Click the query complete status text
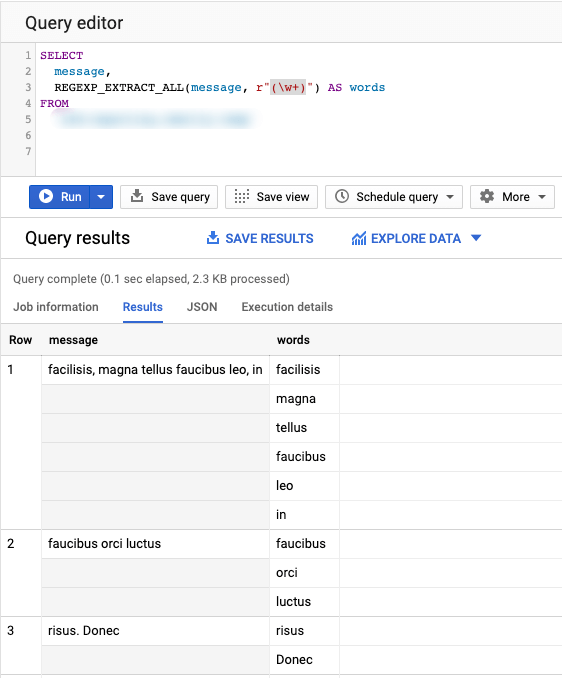This screenshot has height=678, width=562. [x=151, y=279]
